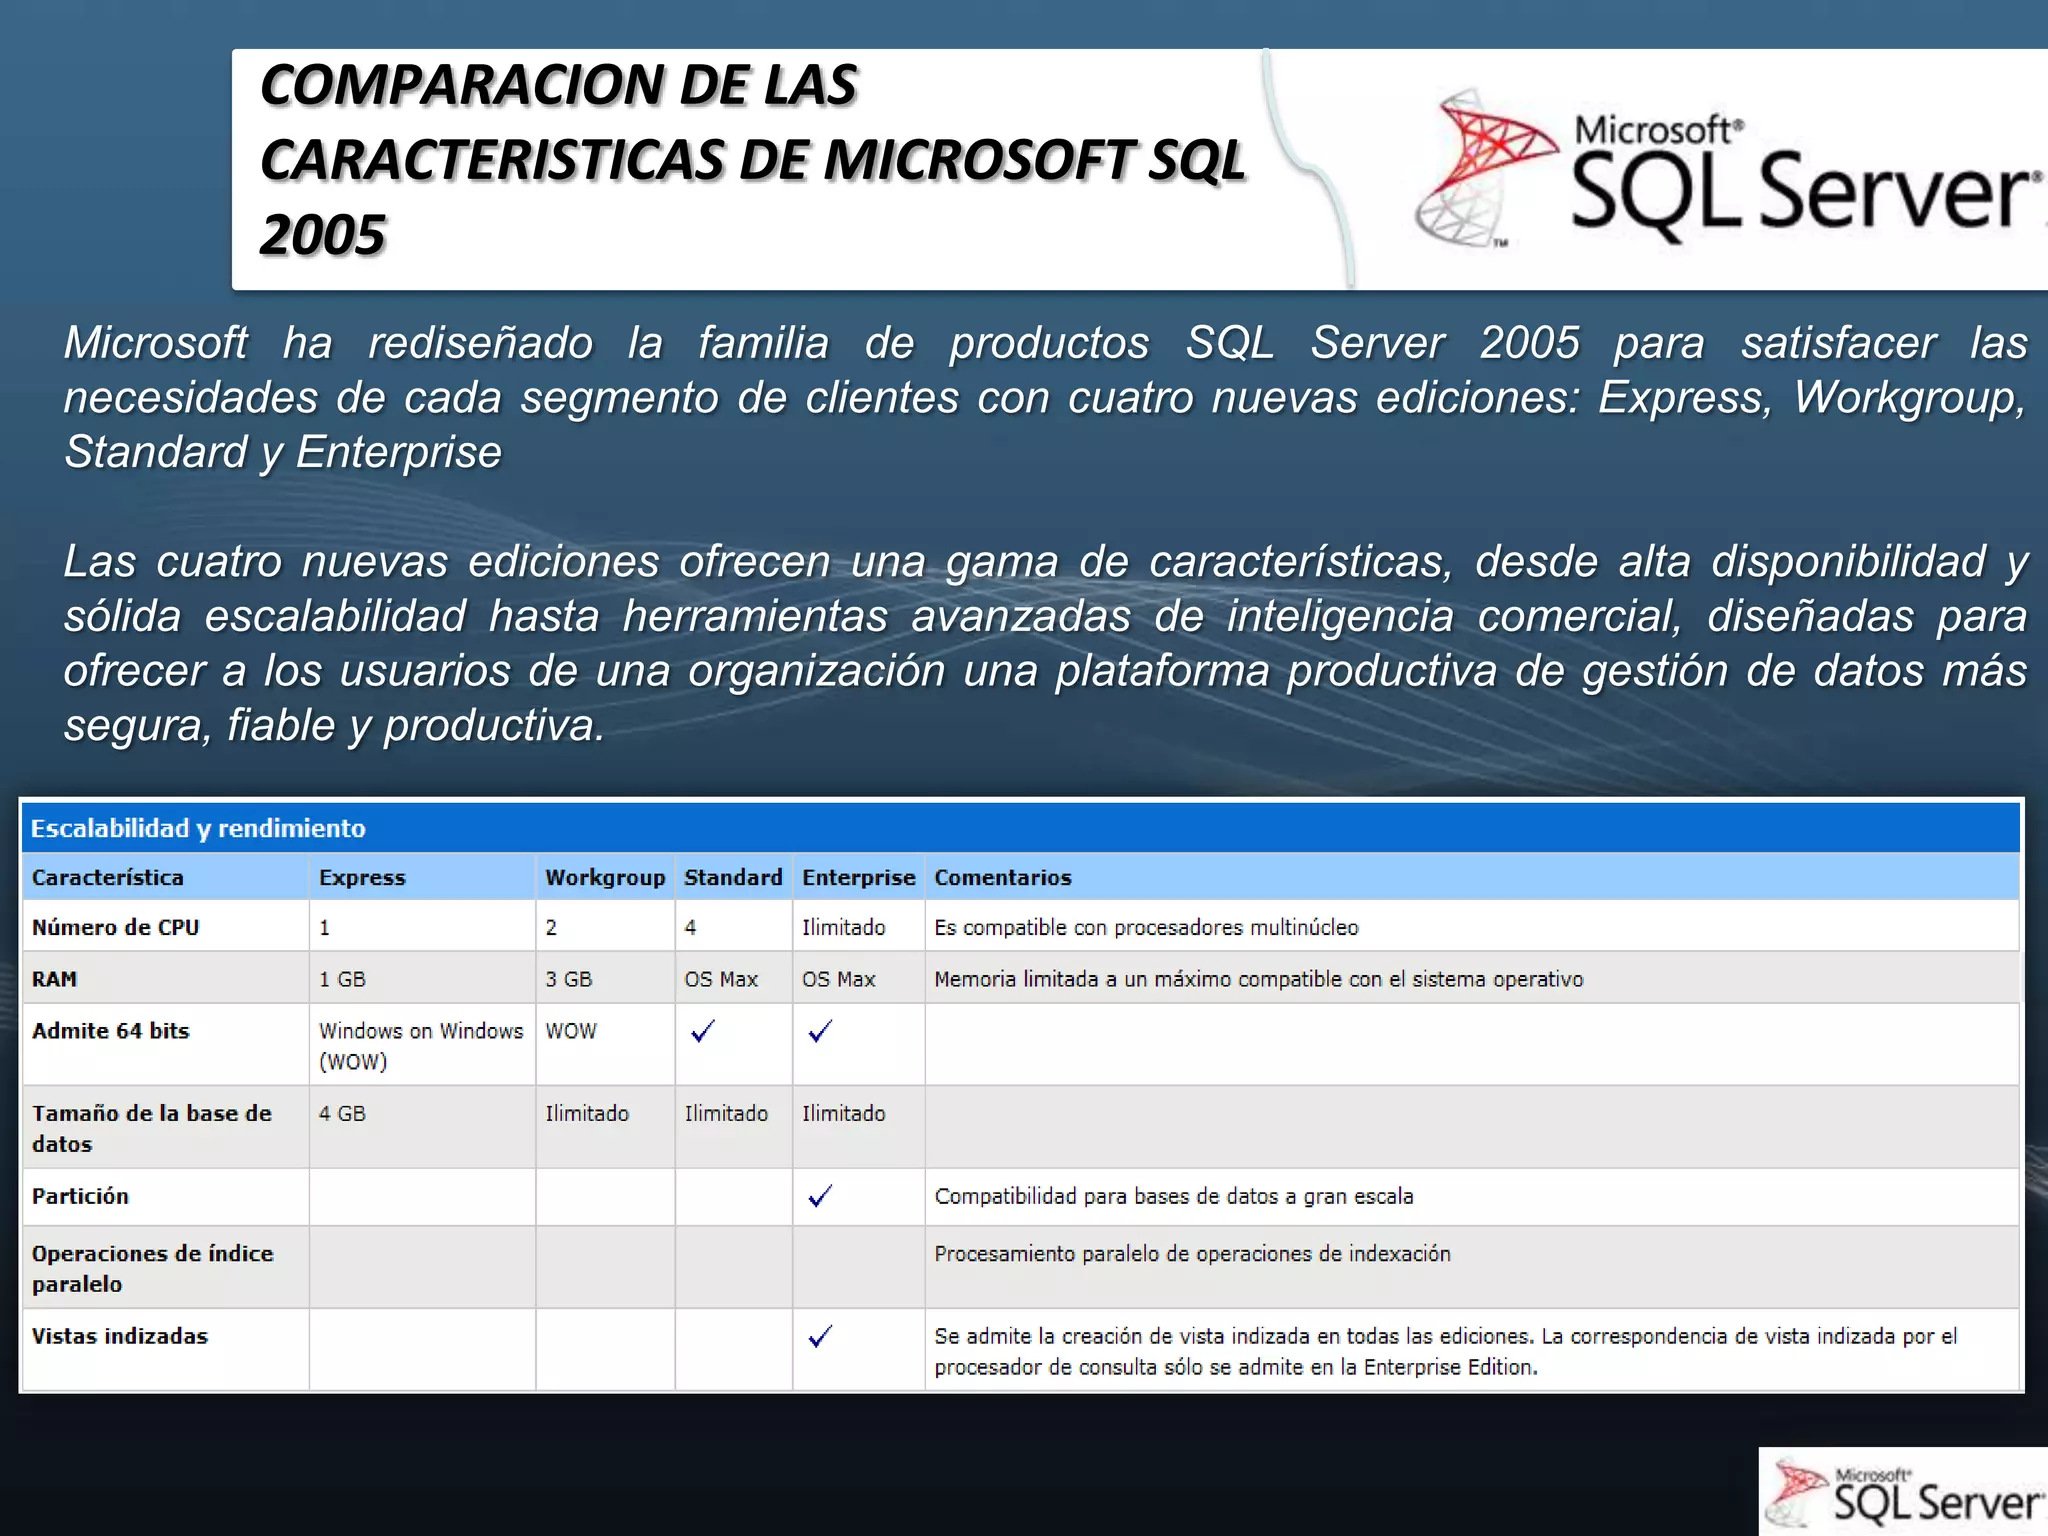Click the paragraph starting 'Las cuatro nuevas ediciones'
The height and width of the screenshot is (1536, 2048).
(x=1044, y=642)
